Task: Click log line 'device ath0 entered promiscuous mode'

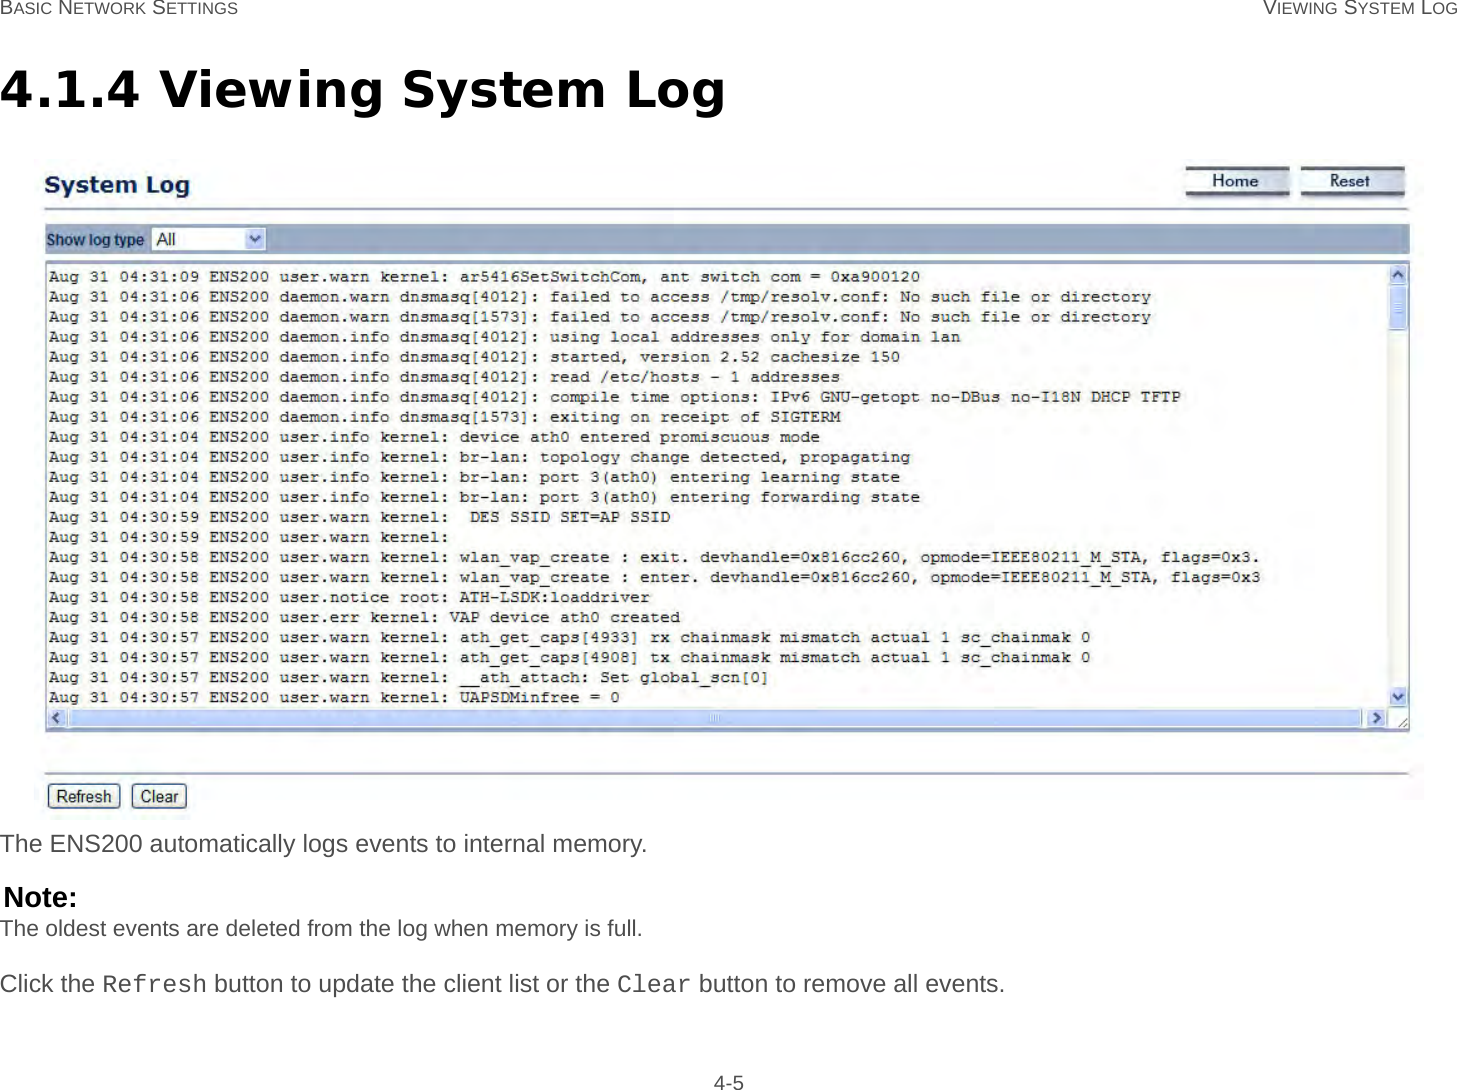Action: [434, 437]
